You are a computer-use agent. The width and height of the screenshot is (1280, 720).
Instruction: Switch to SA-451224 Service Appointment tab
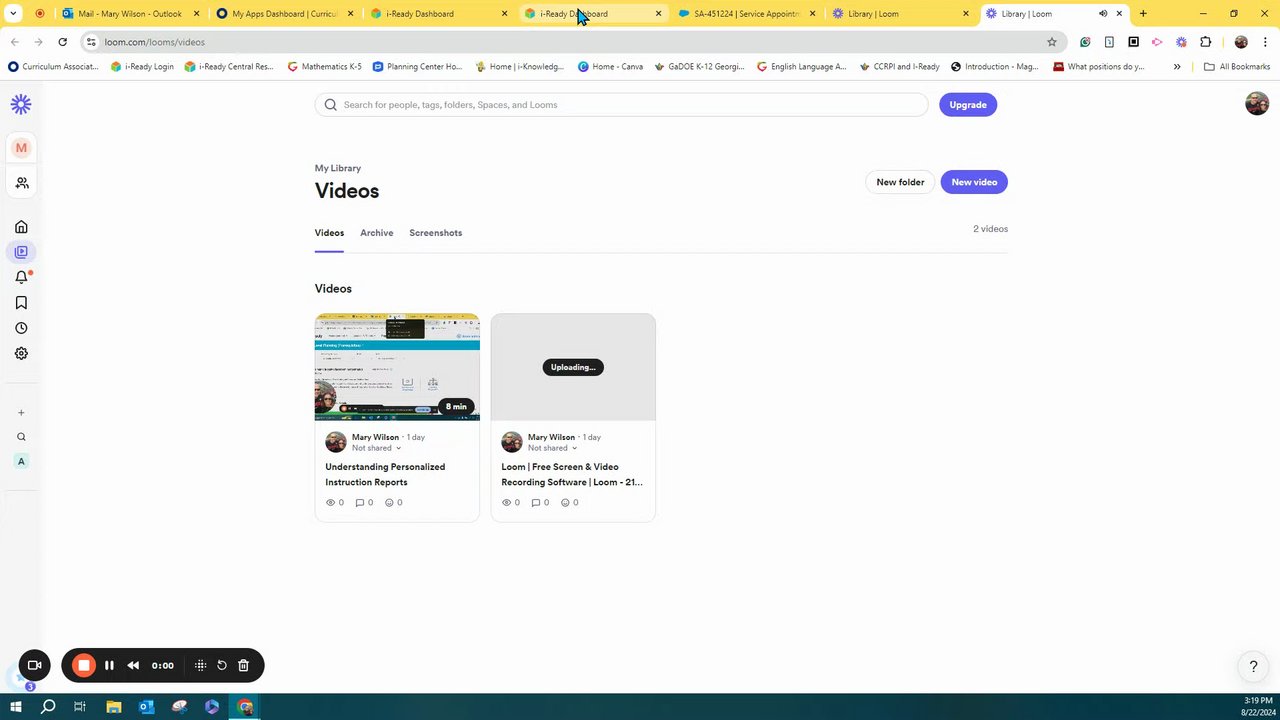coord(746,14)
